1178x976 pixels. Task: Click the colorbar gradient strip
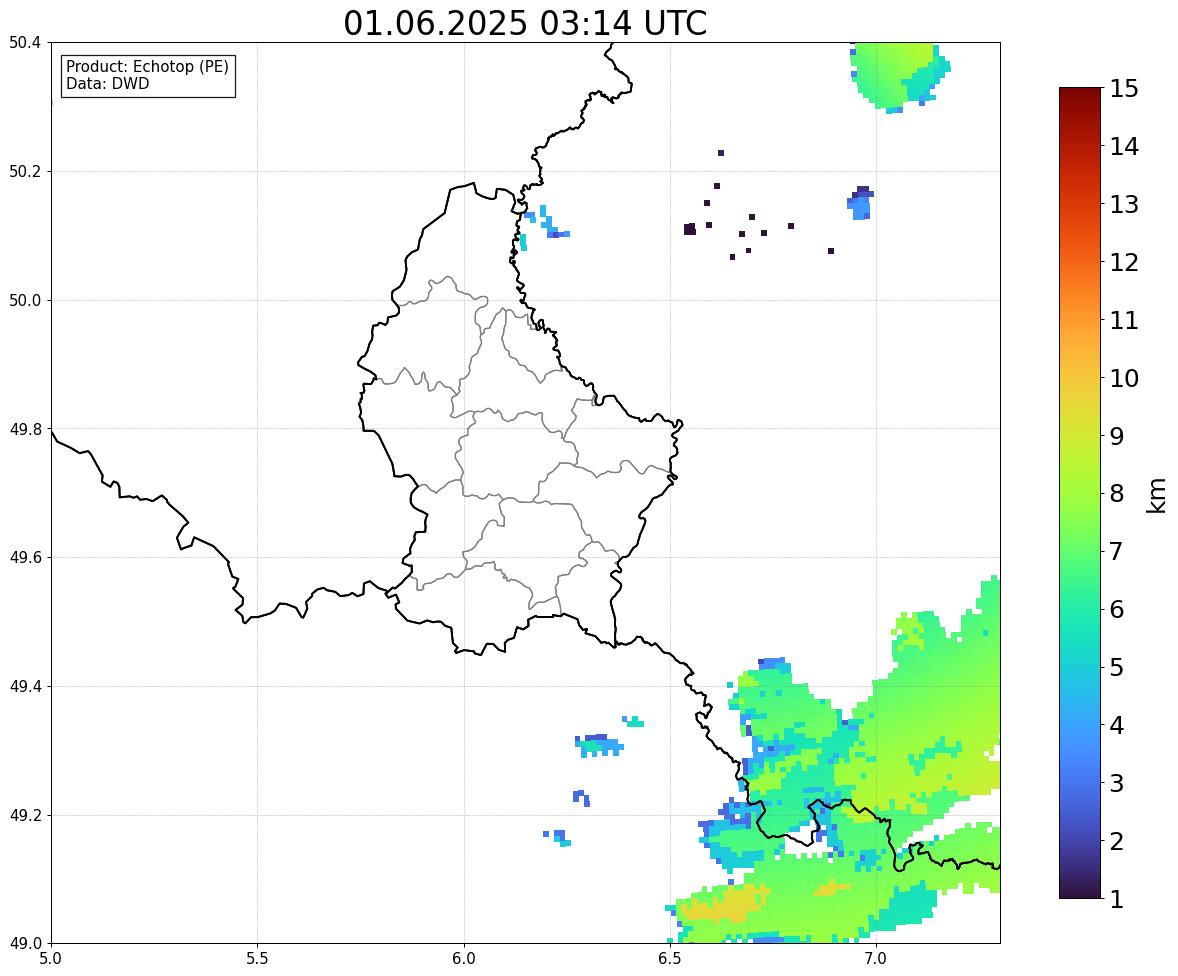click(1080, 493)
